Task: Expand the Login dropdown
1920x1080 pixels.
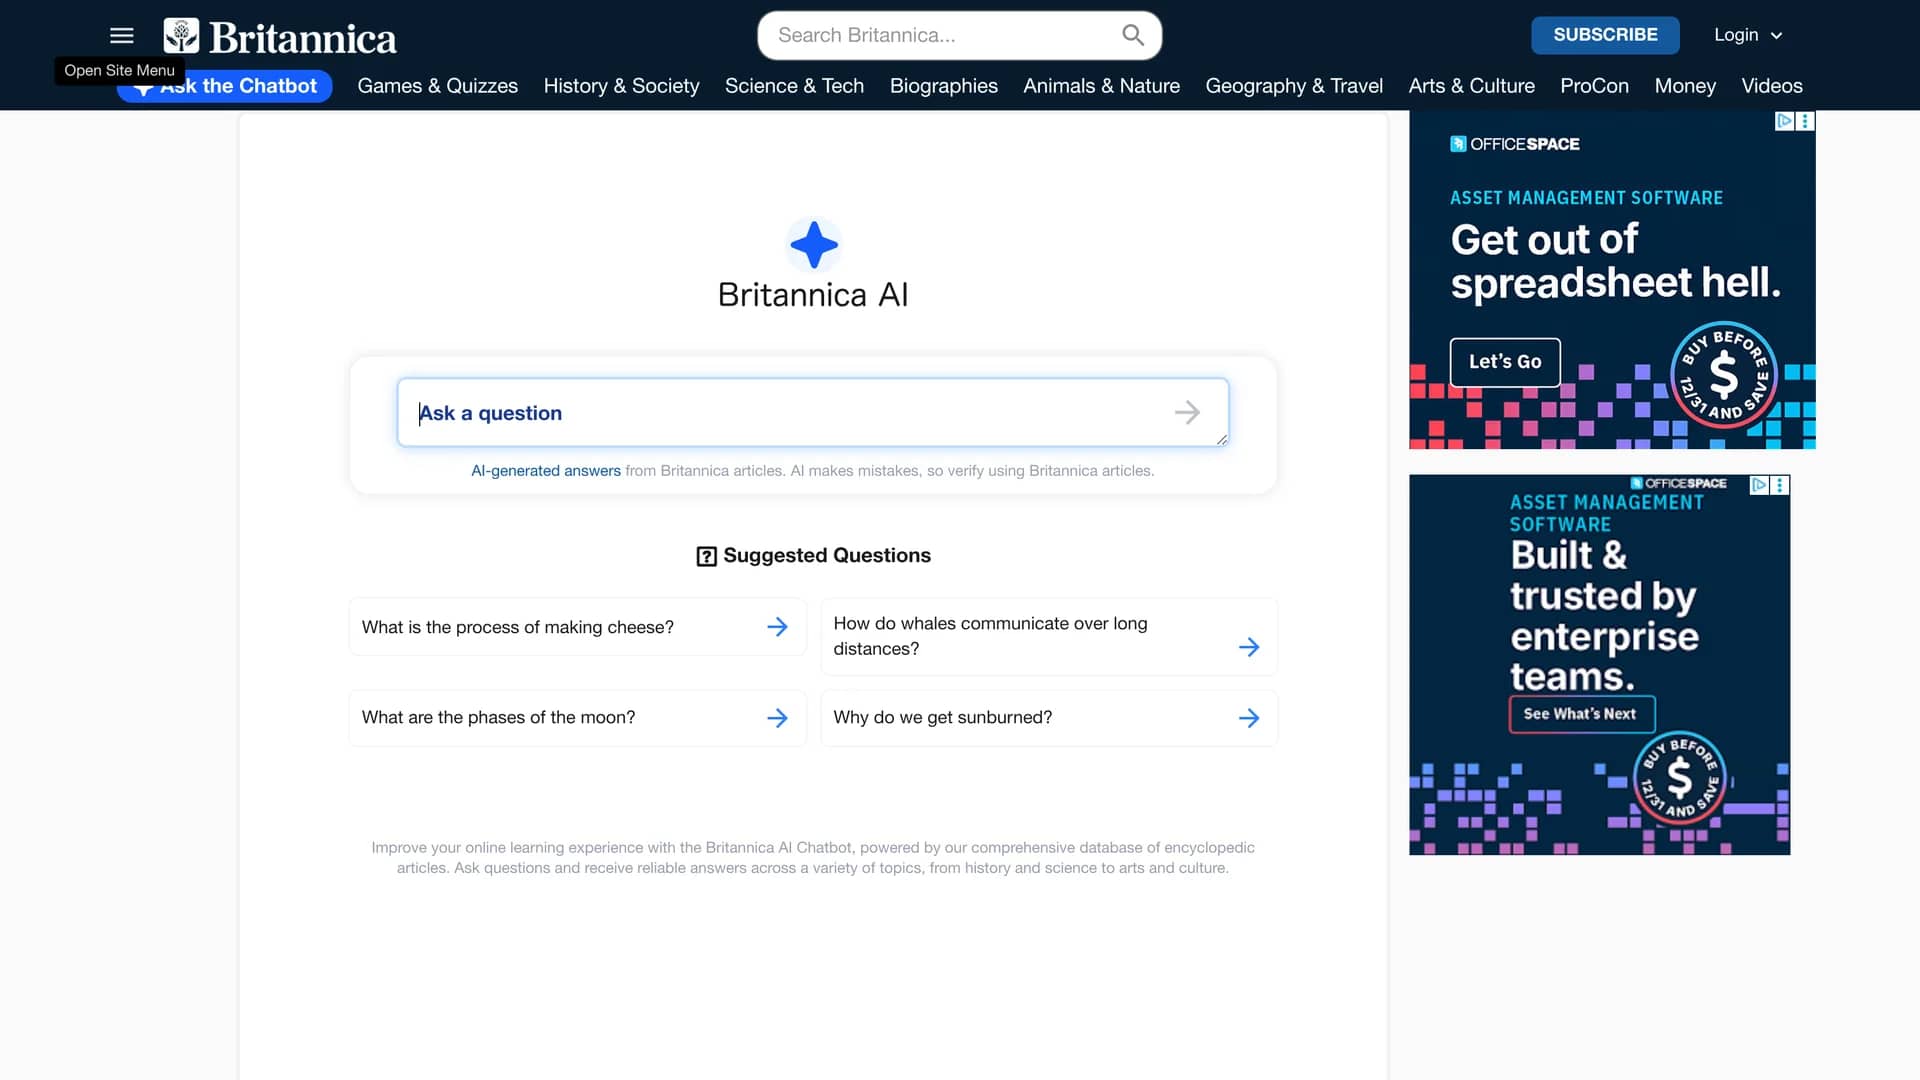Action: 1748,35
